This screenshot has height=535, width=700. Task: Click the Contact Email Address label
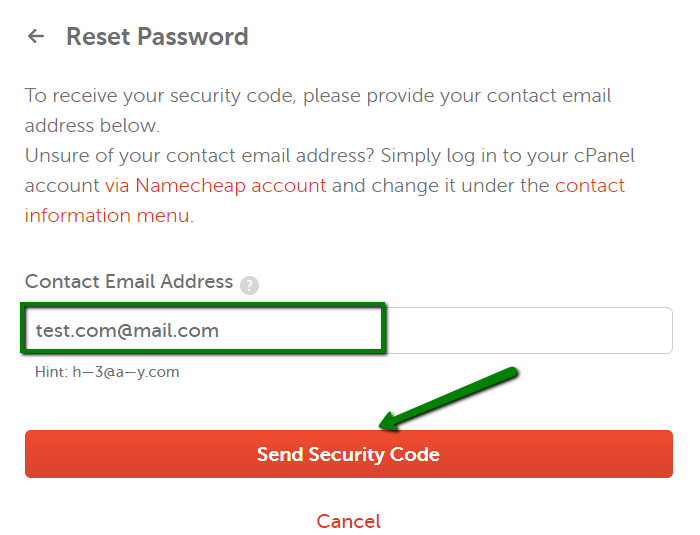tap(129, 282)
